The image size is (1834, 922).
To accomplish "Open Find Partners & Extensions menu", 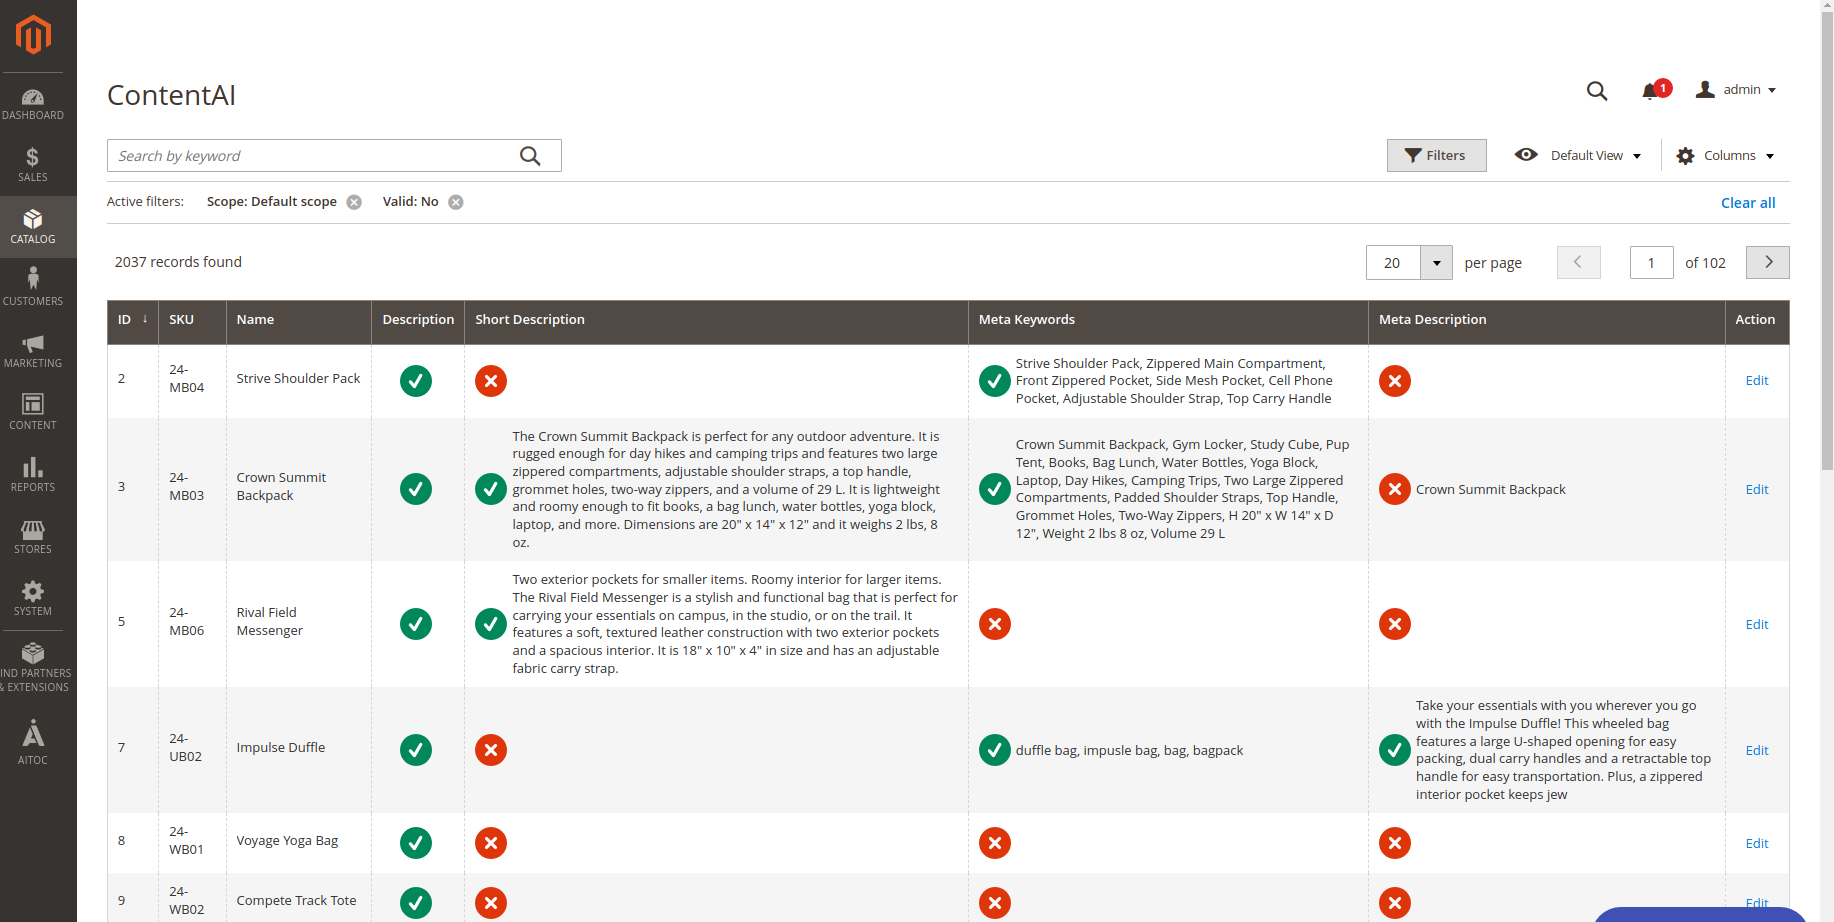I will (x=33, y=668).
